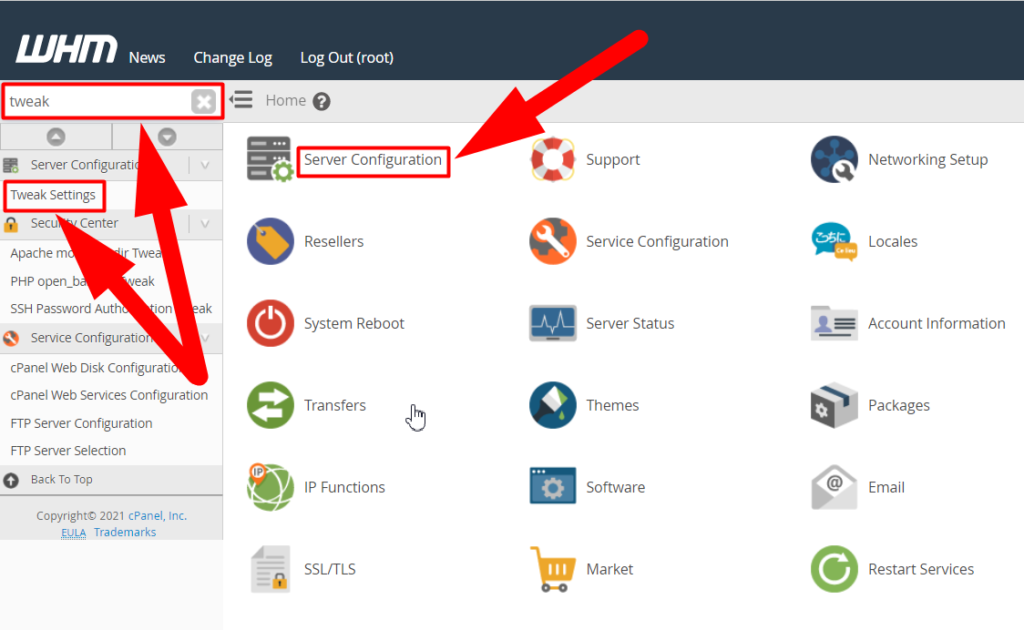Image resolution: width=1024 pixels, height=630 pixels.
Task: Click the Server Status text label
Action: click(630, 323)
